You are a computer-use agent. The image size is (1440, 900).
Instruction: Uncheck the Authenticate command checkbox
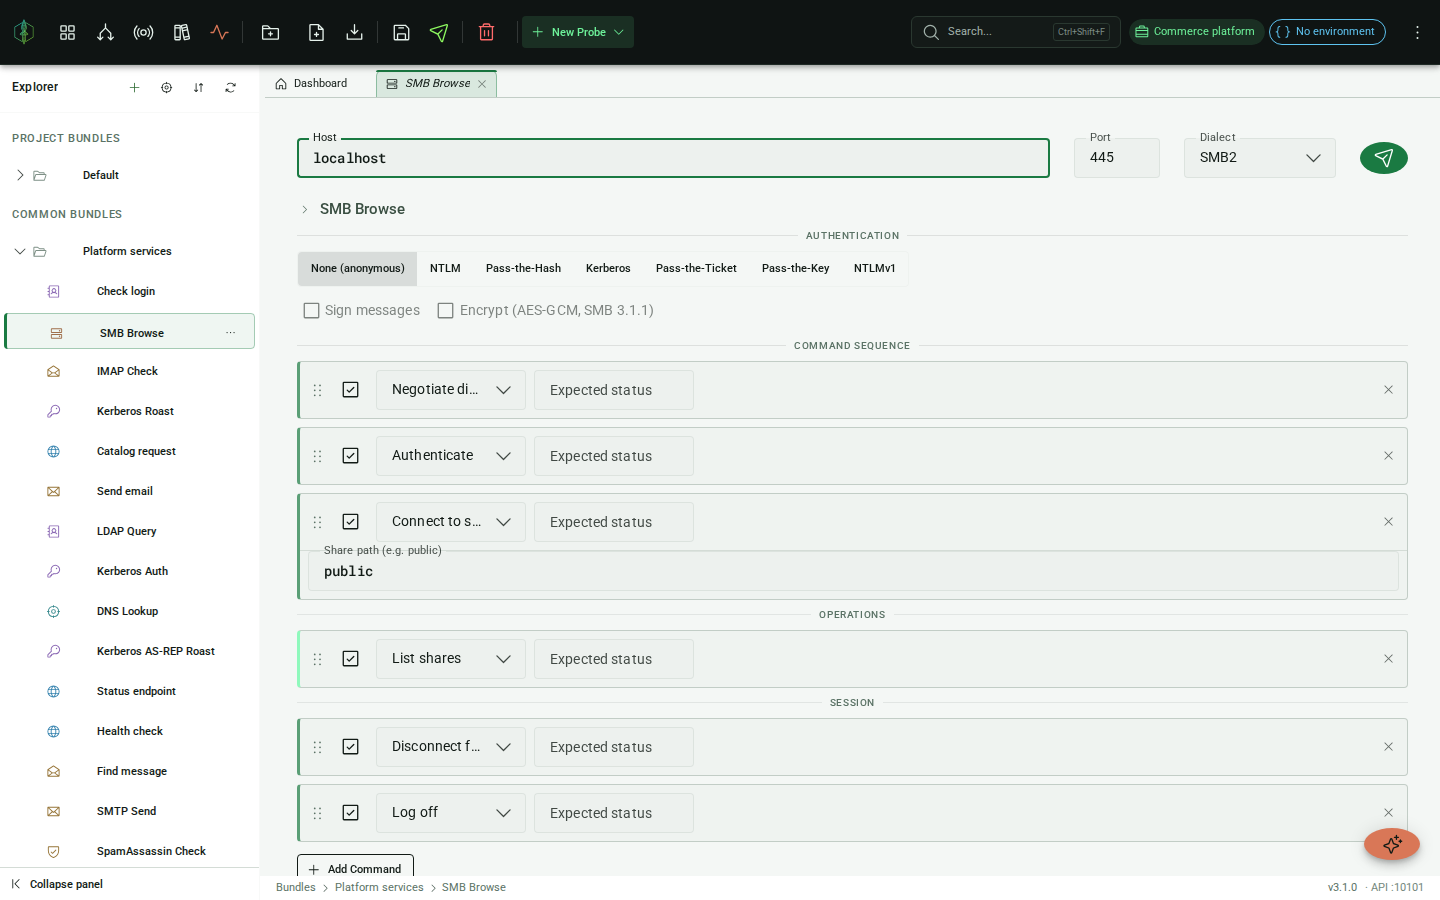coord(351,456)
